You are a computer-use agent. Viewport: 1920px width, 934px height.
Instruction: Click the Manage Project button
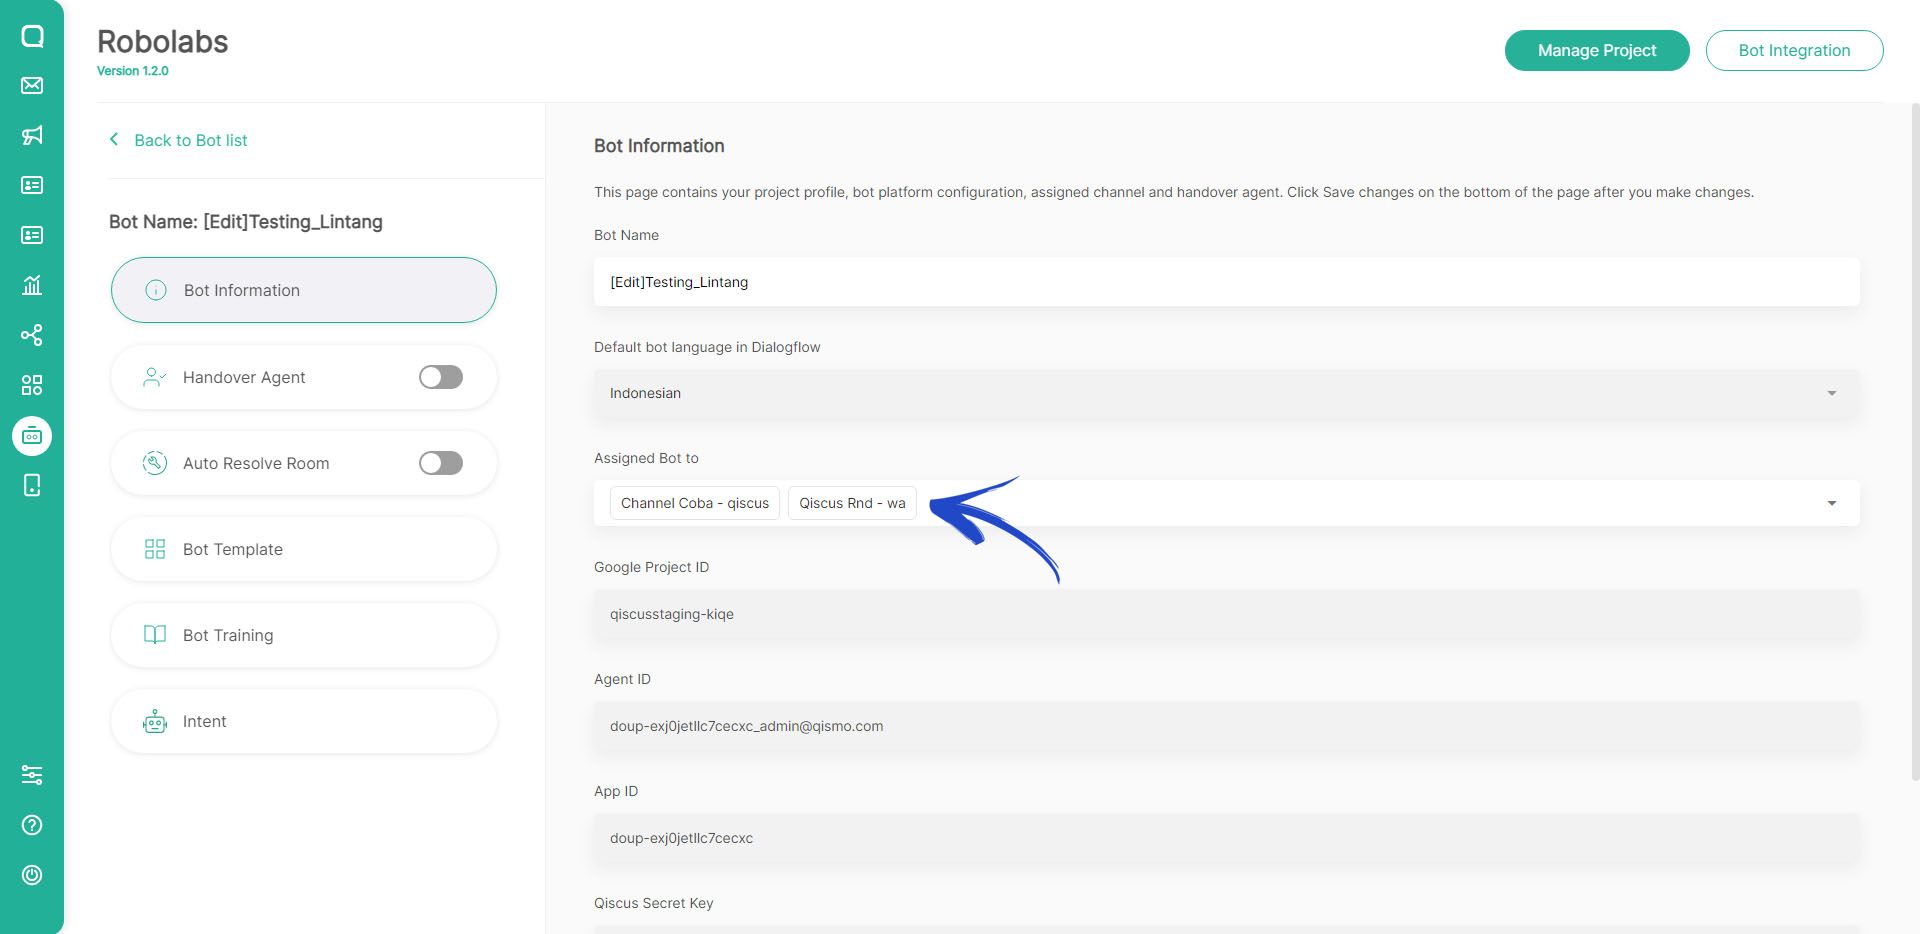tap(1596, 50)
